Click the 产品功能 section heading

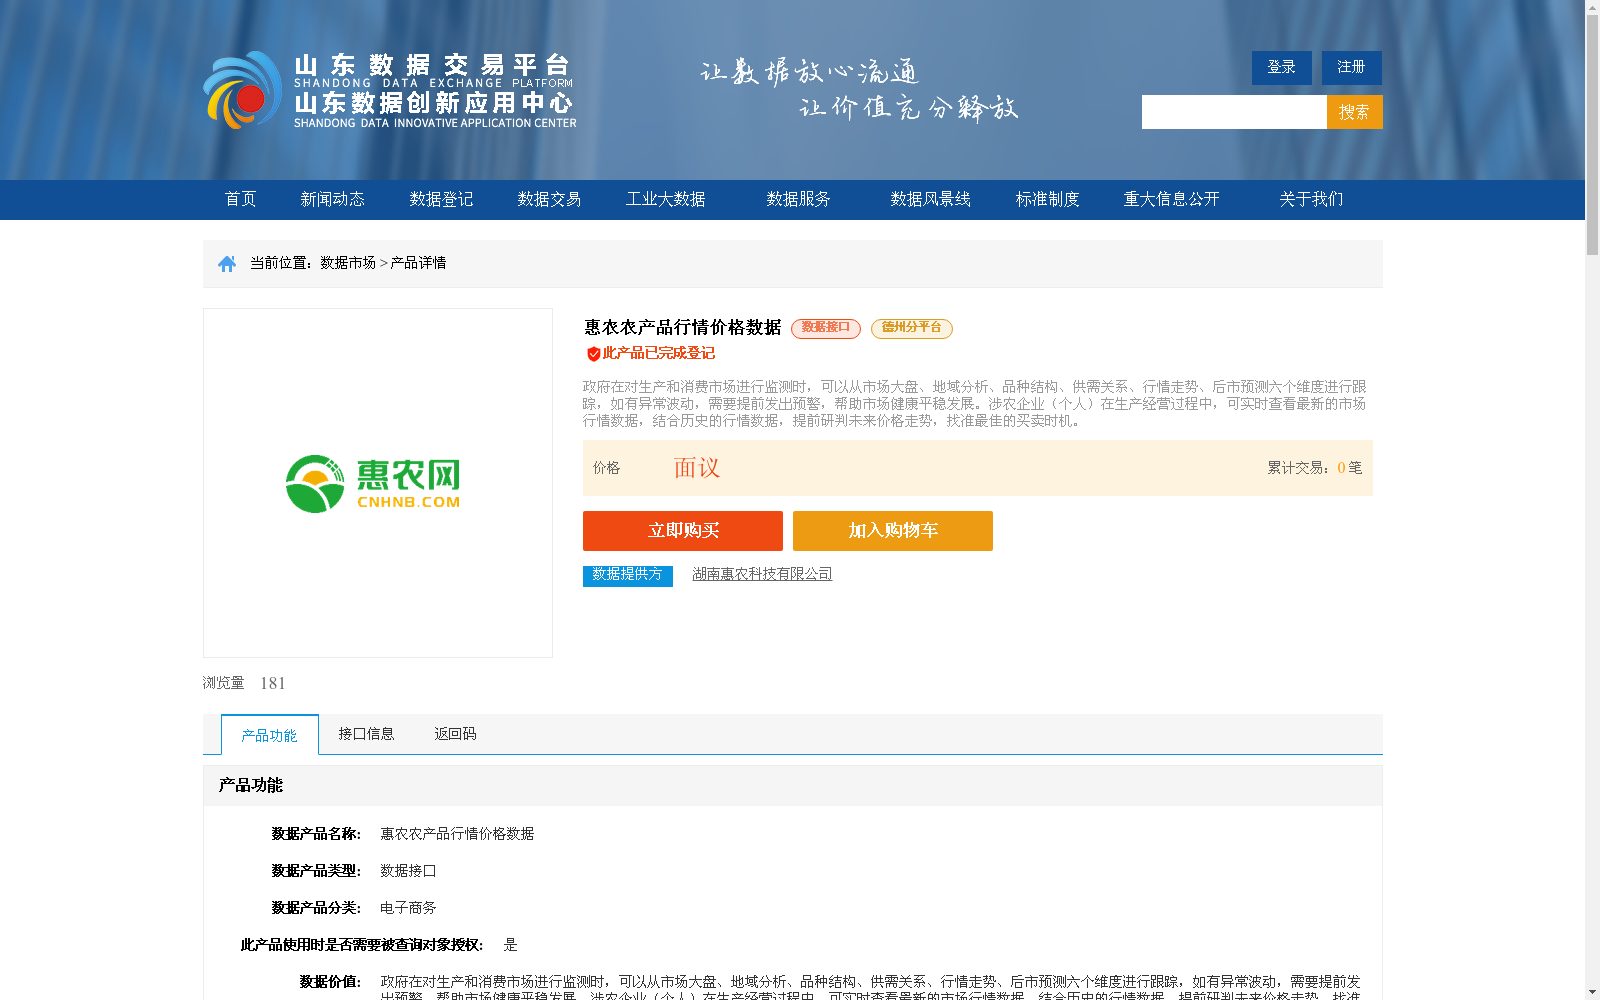[x=251, y=786]
